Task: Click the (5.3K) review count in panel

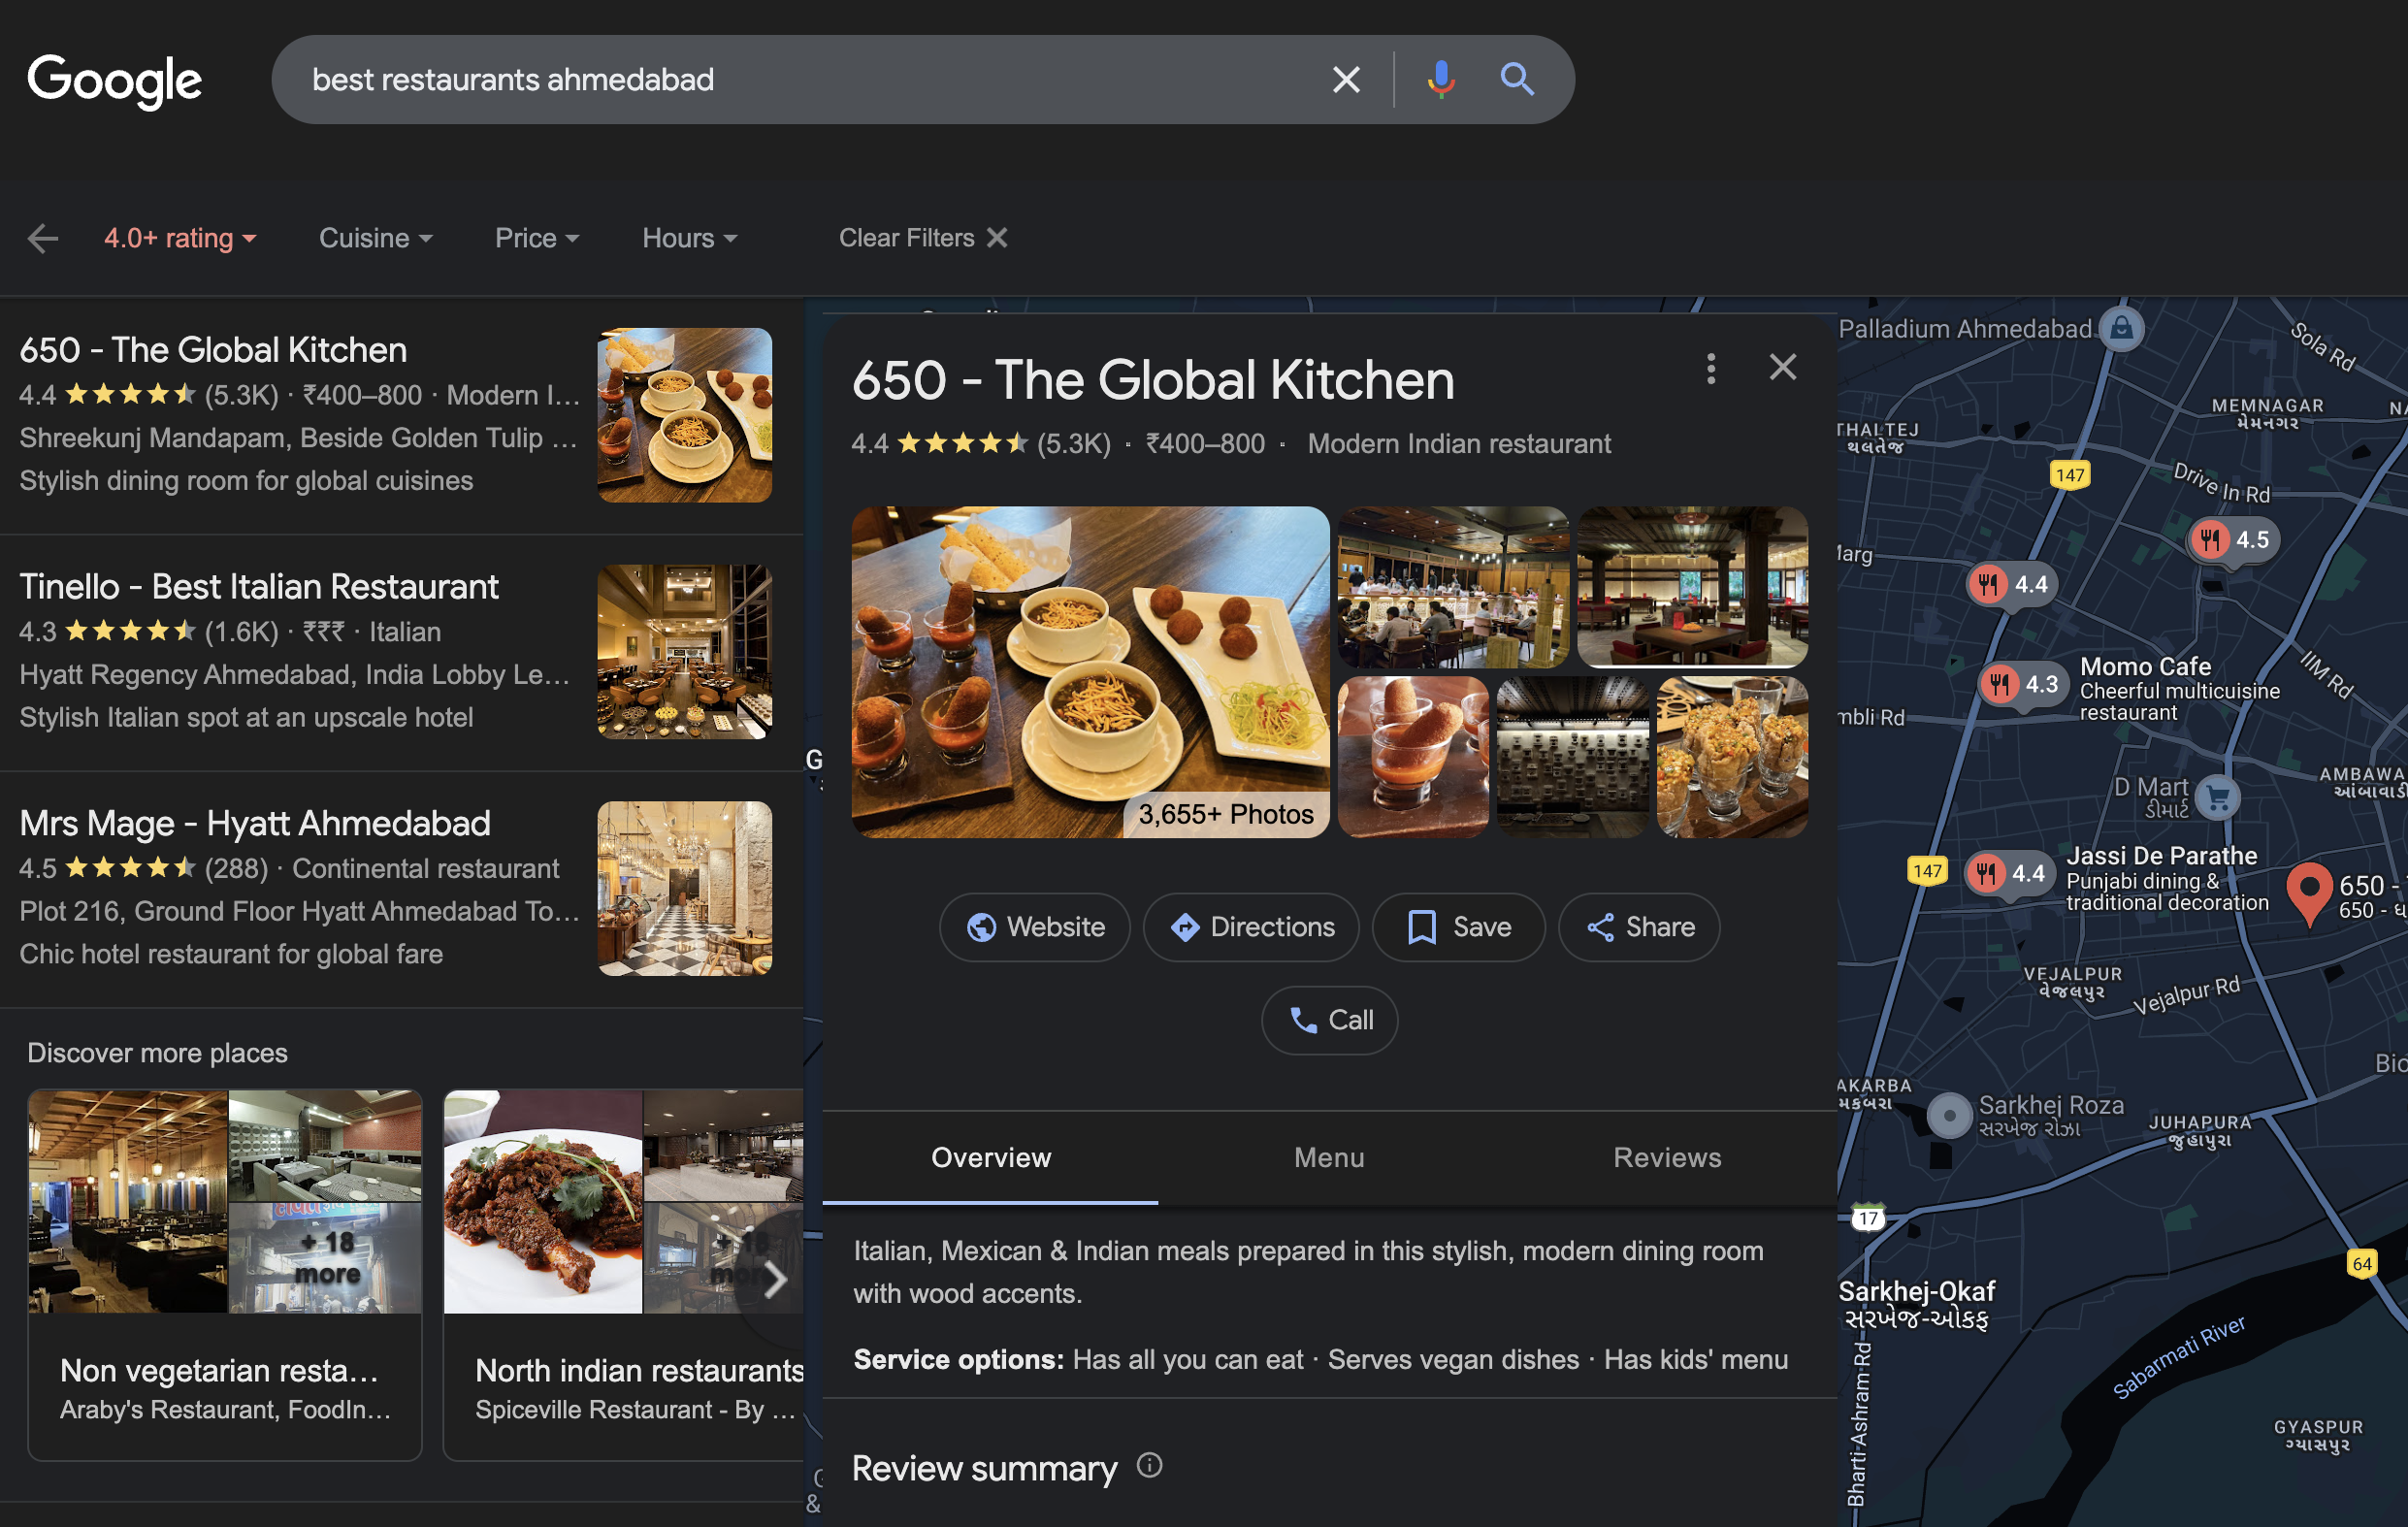Action: 1073,444
